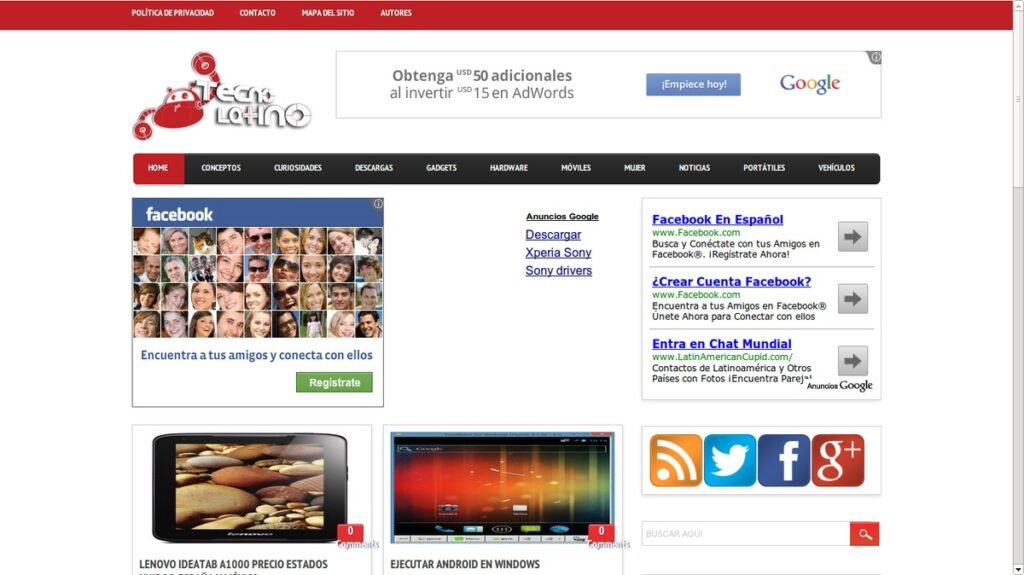The height and width of the screenshot is (575, 1024).
Task: Open the Xperia Sony ad link
Action: tap(558, 253)
